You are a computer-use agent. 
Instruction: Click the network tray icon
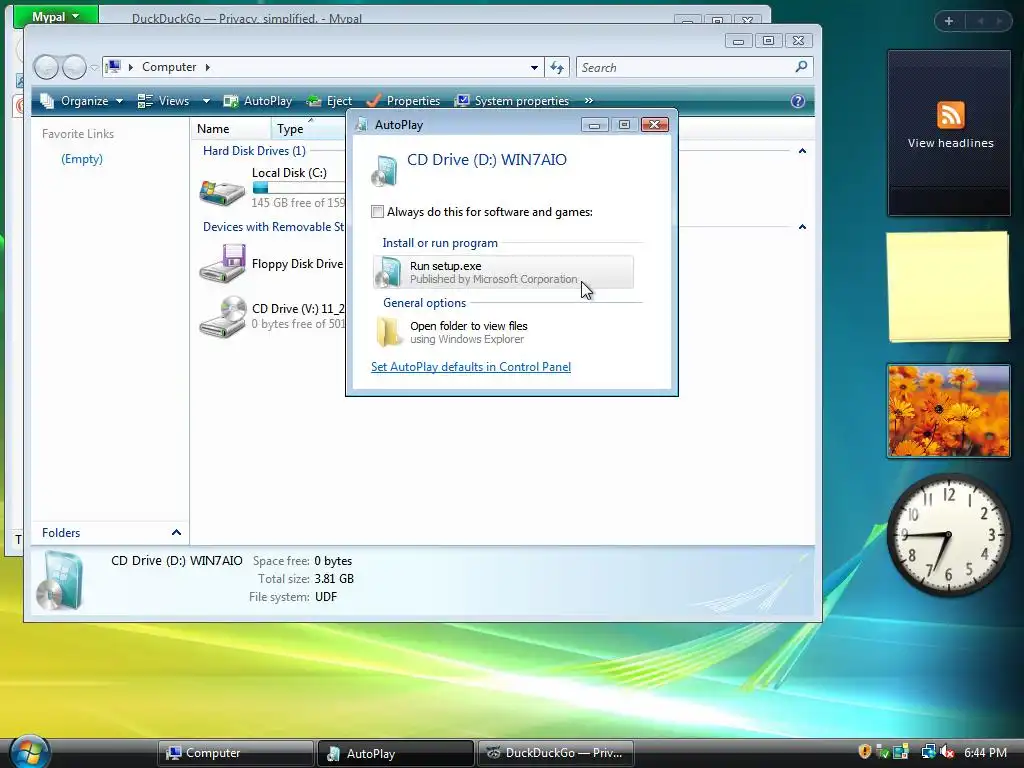coord(927,752)
